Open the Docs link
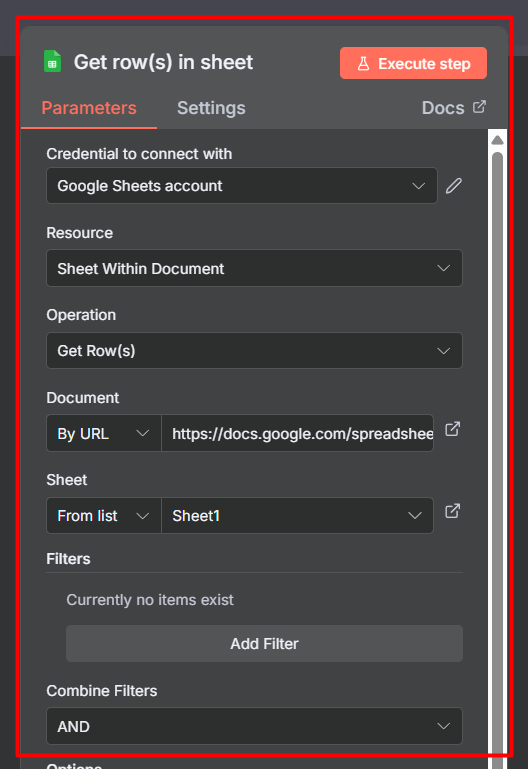The width and height of the screenshot is (528, 769). tap(453, 108)
